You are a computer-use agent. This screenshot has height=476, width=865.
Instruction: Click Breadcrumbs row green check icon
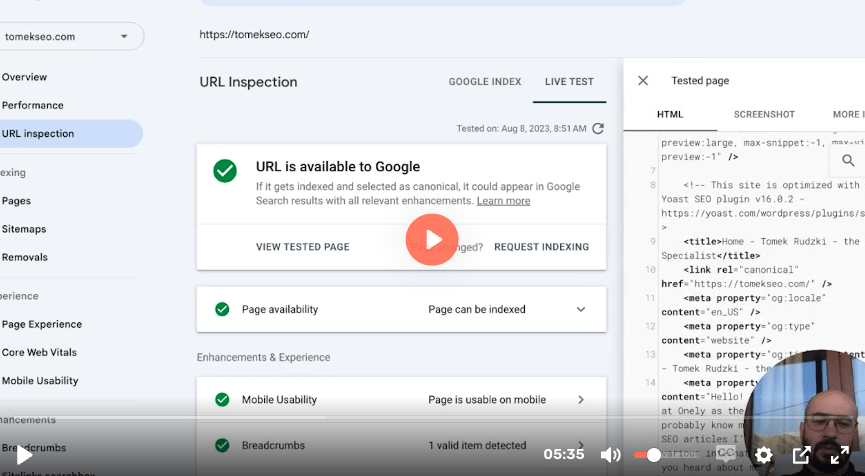(x=222, y=445)
